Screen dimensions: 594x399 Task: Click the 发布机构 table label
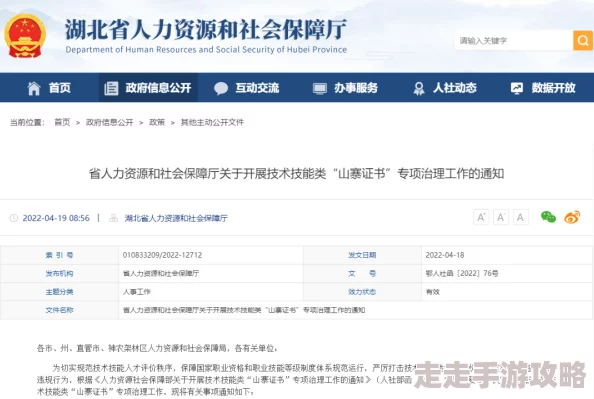tap(59, 273)
